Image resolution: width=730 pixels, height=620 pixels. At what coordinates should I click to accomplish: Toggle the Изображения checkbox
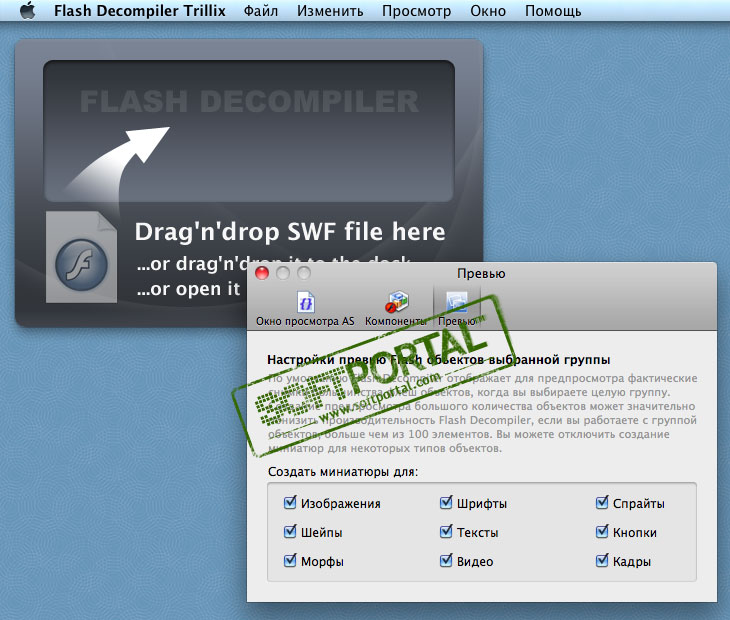(x=290, y=503)
